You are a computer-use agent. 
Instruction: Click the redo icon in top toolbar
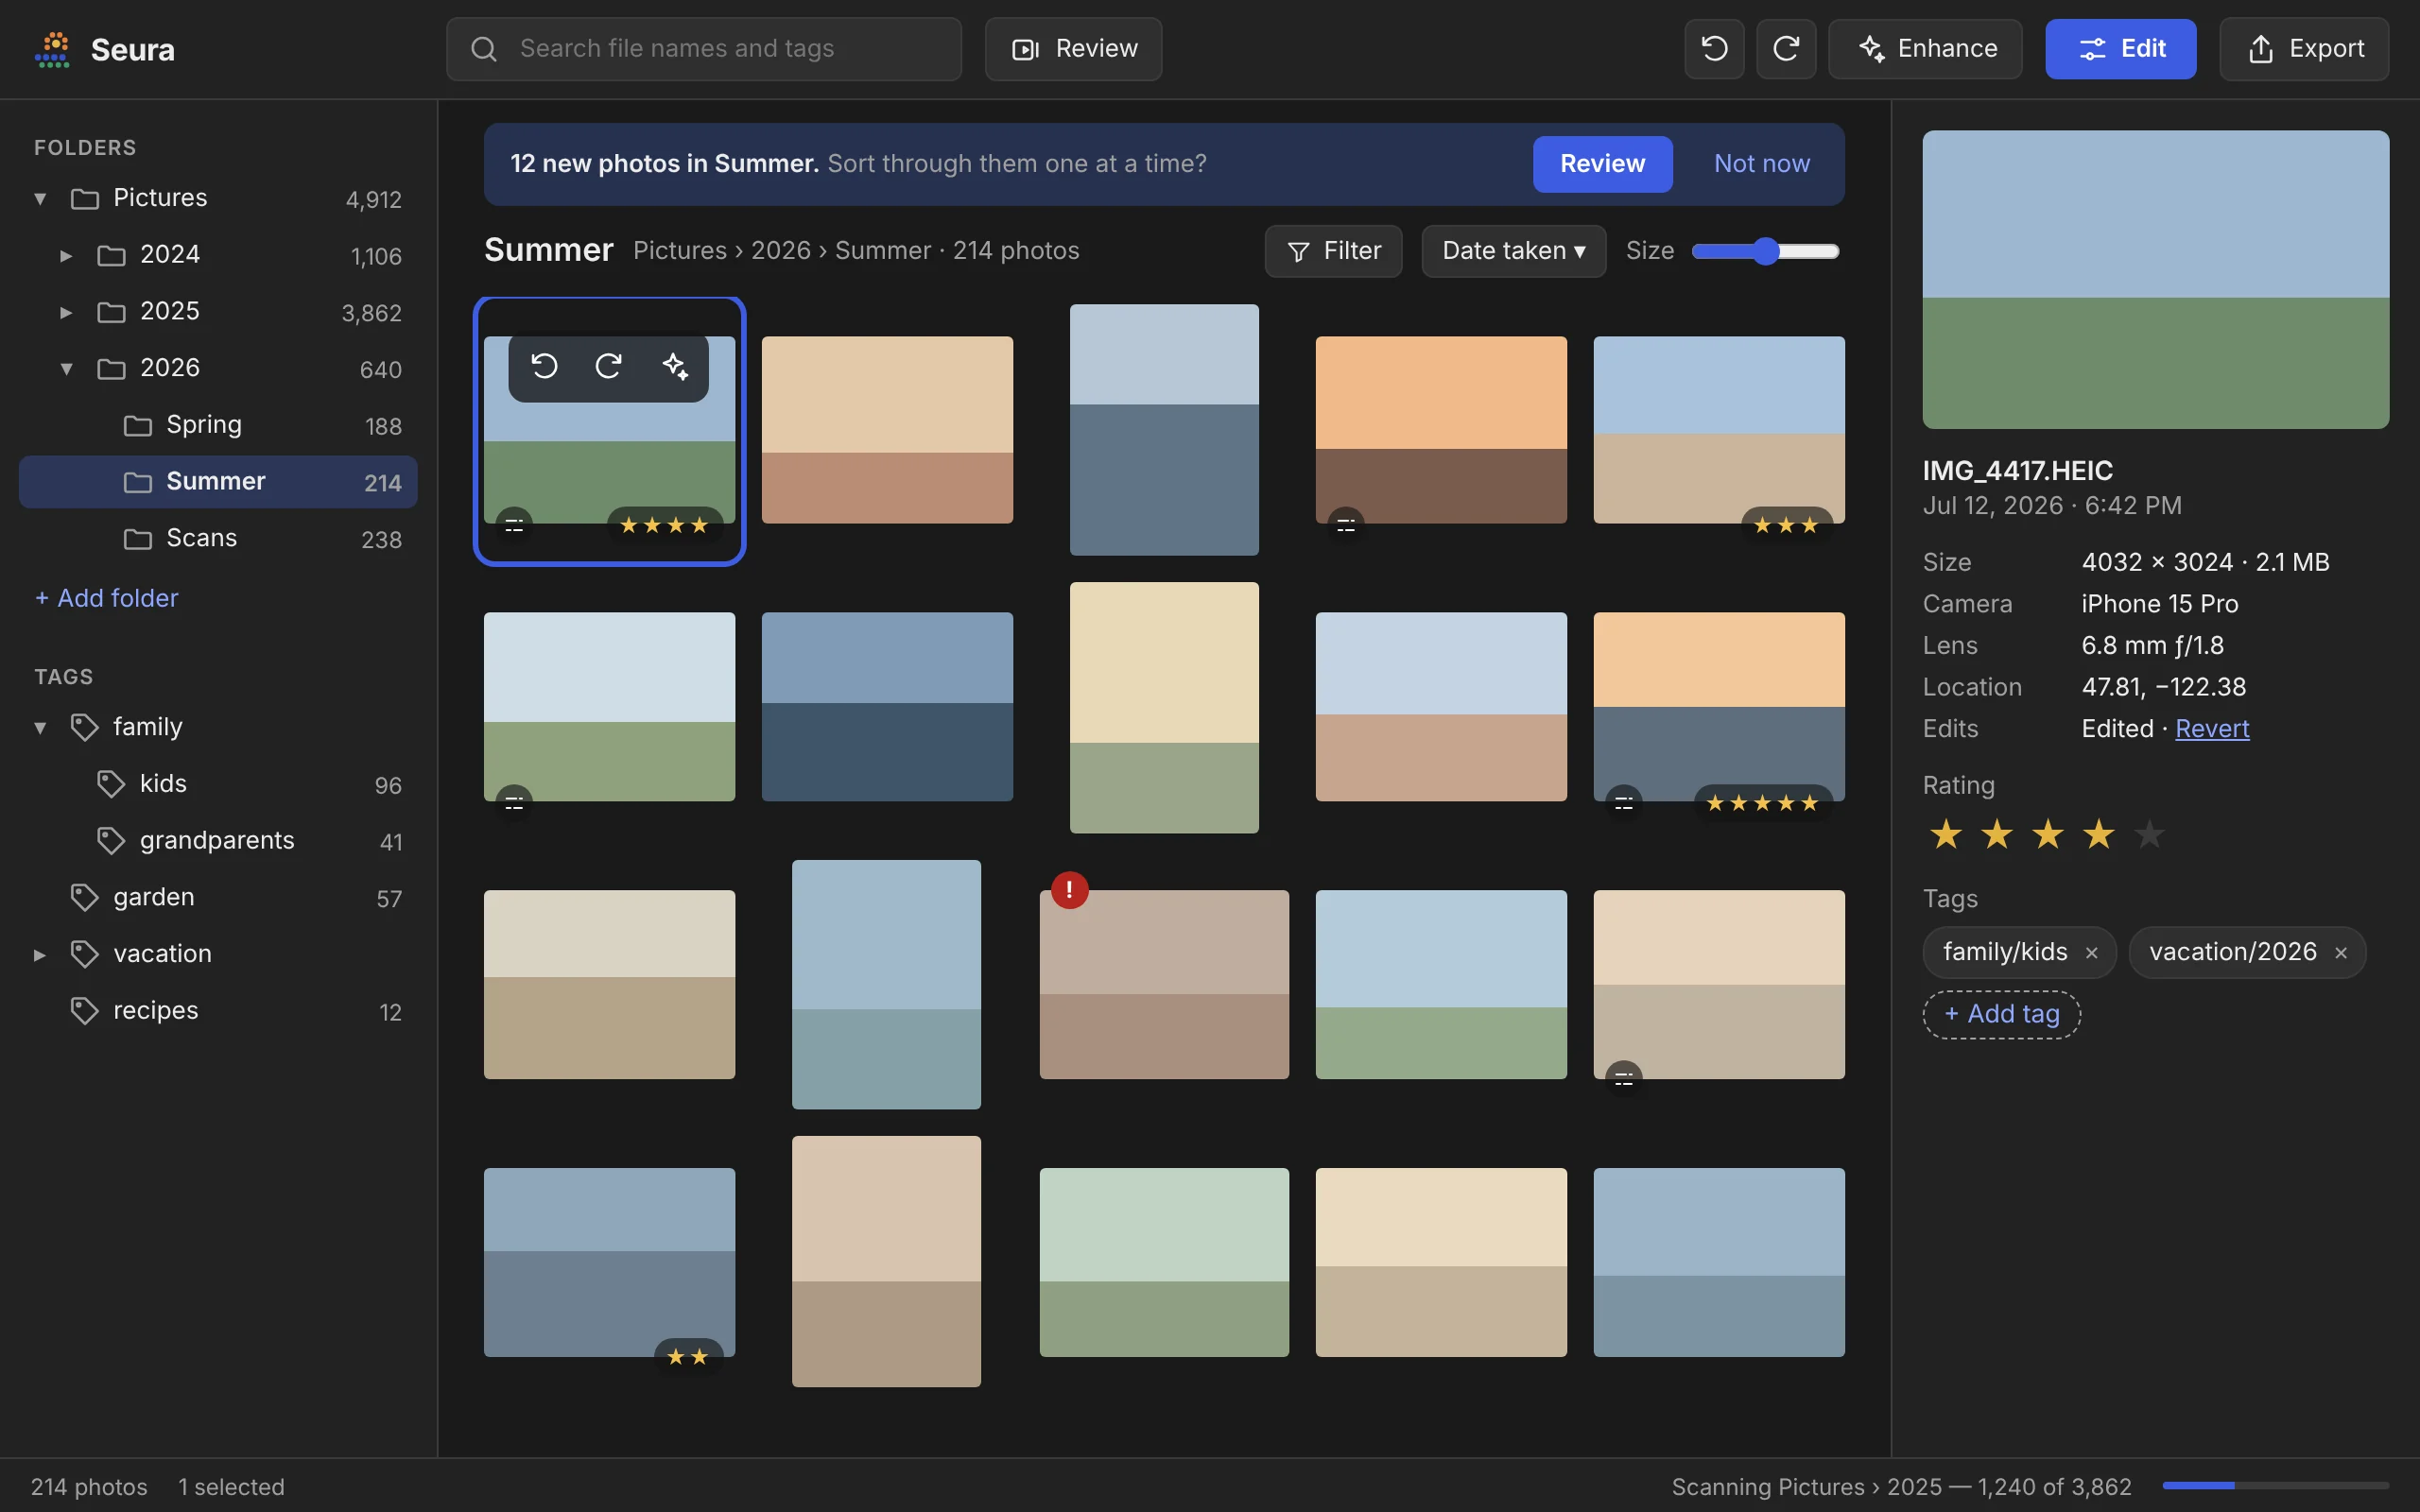(1786, 49)
